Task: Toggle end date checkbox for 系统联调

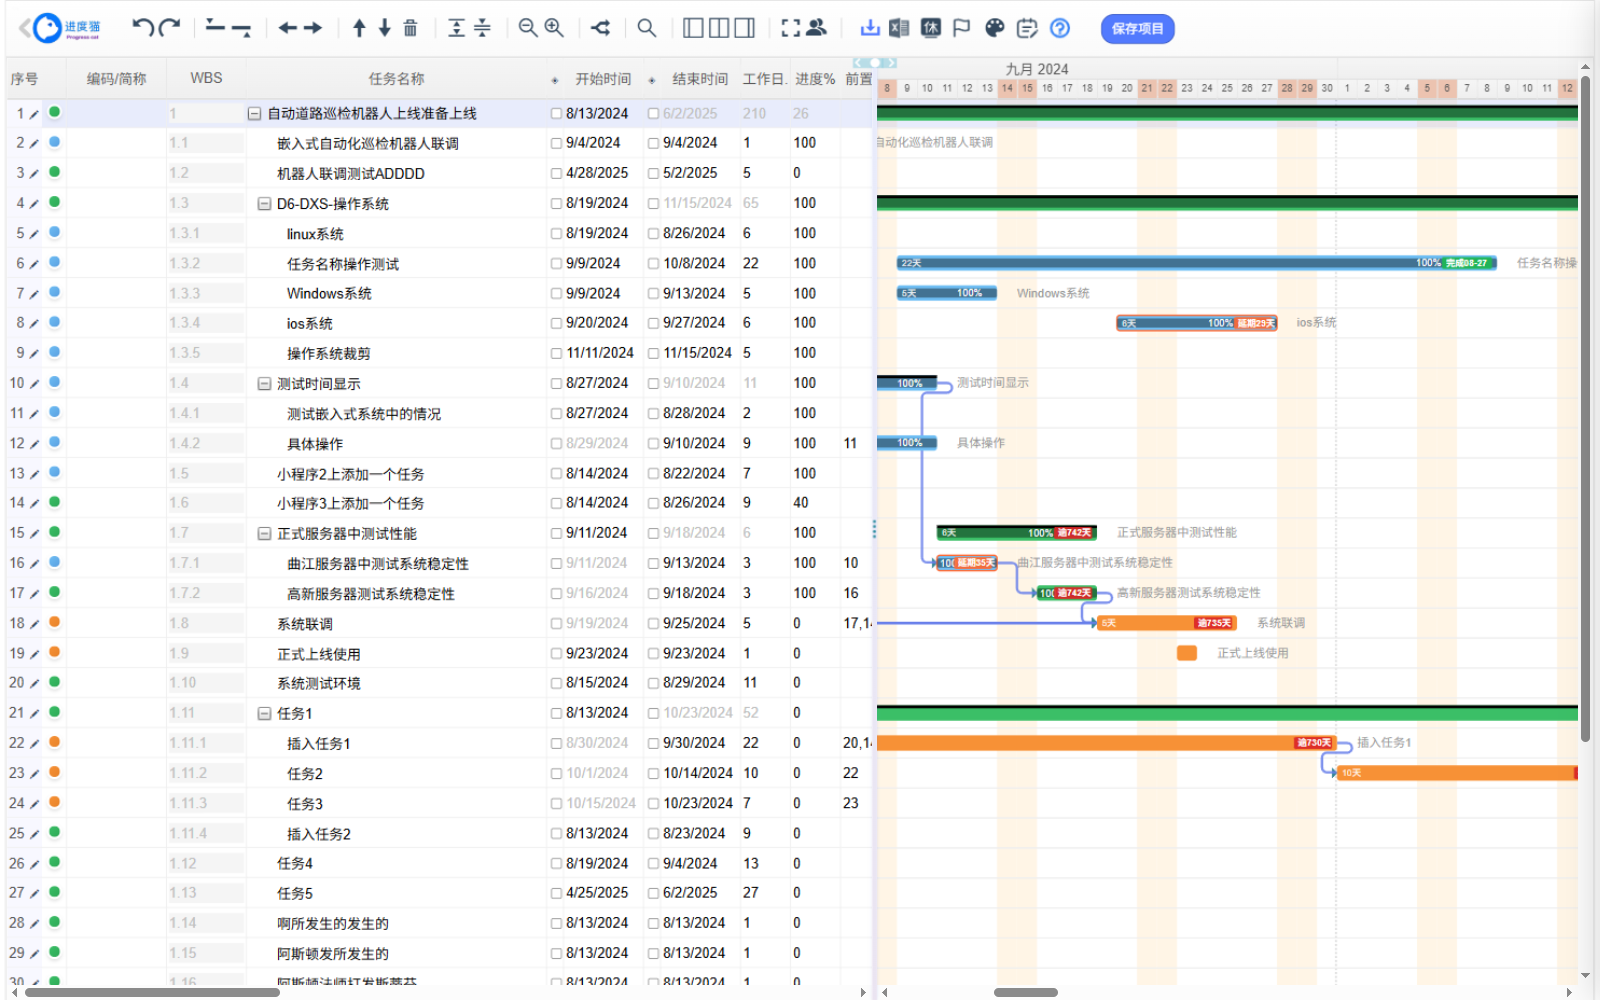Action: (x=654, y=624)
